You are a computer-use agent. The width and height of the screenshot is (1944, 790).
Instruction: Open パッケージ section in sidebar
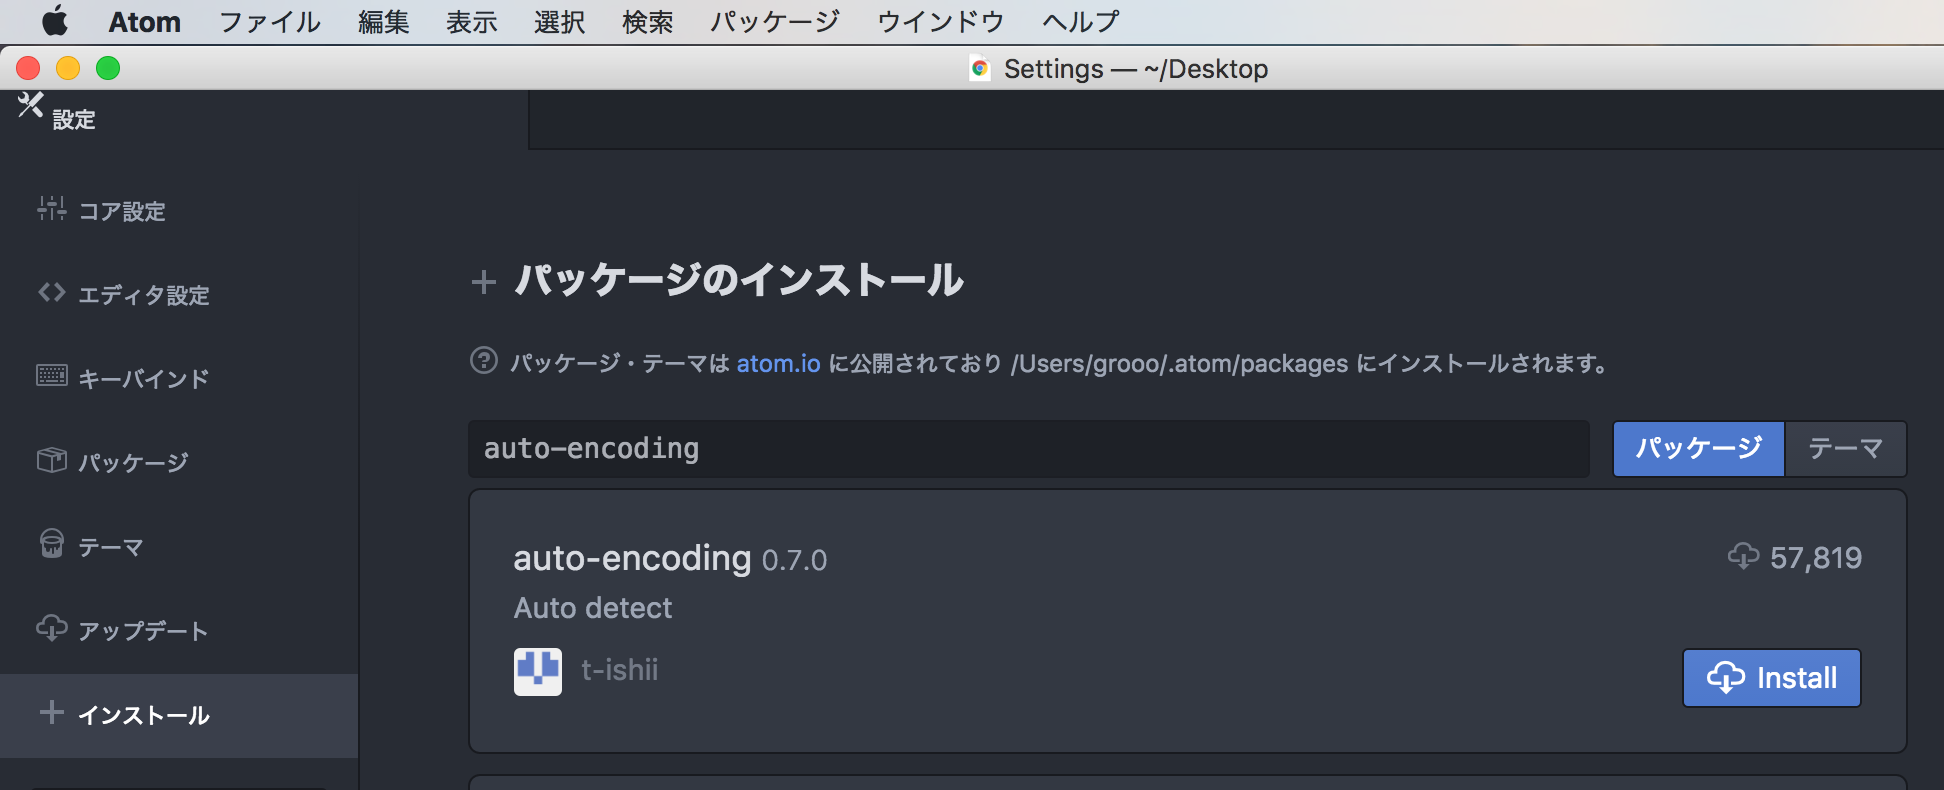(x=179, y=463)
